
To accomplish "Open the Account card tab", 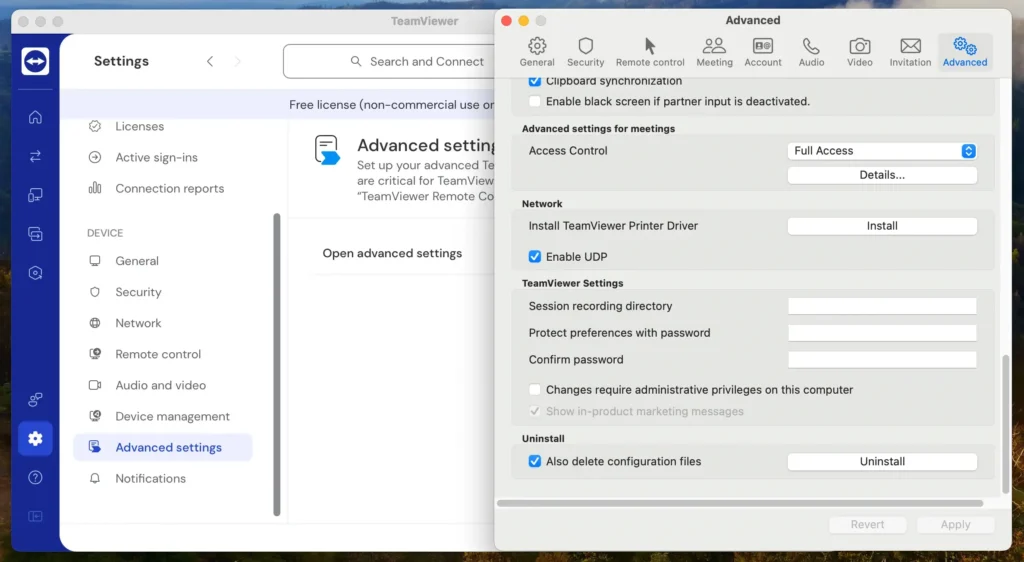I will pyautogui.click(x=763, y=52).
